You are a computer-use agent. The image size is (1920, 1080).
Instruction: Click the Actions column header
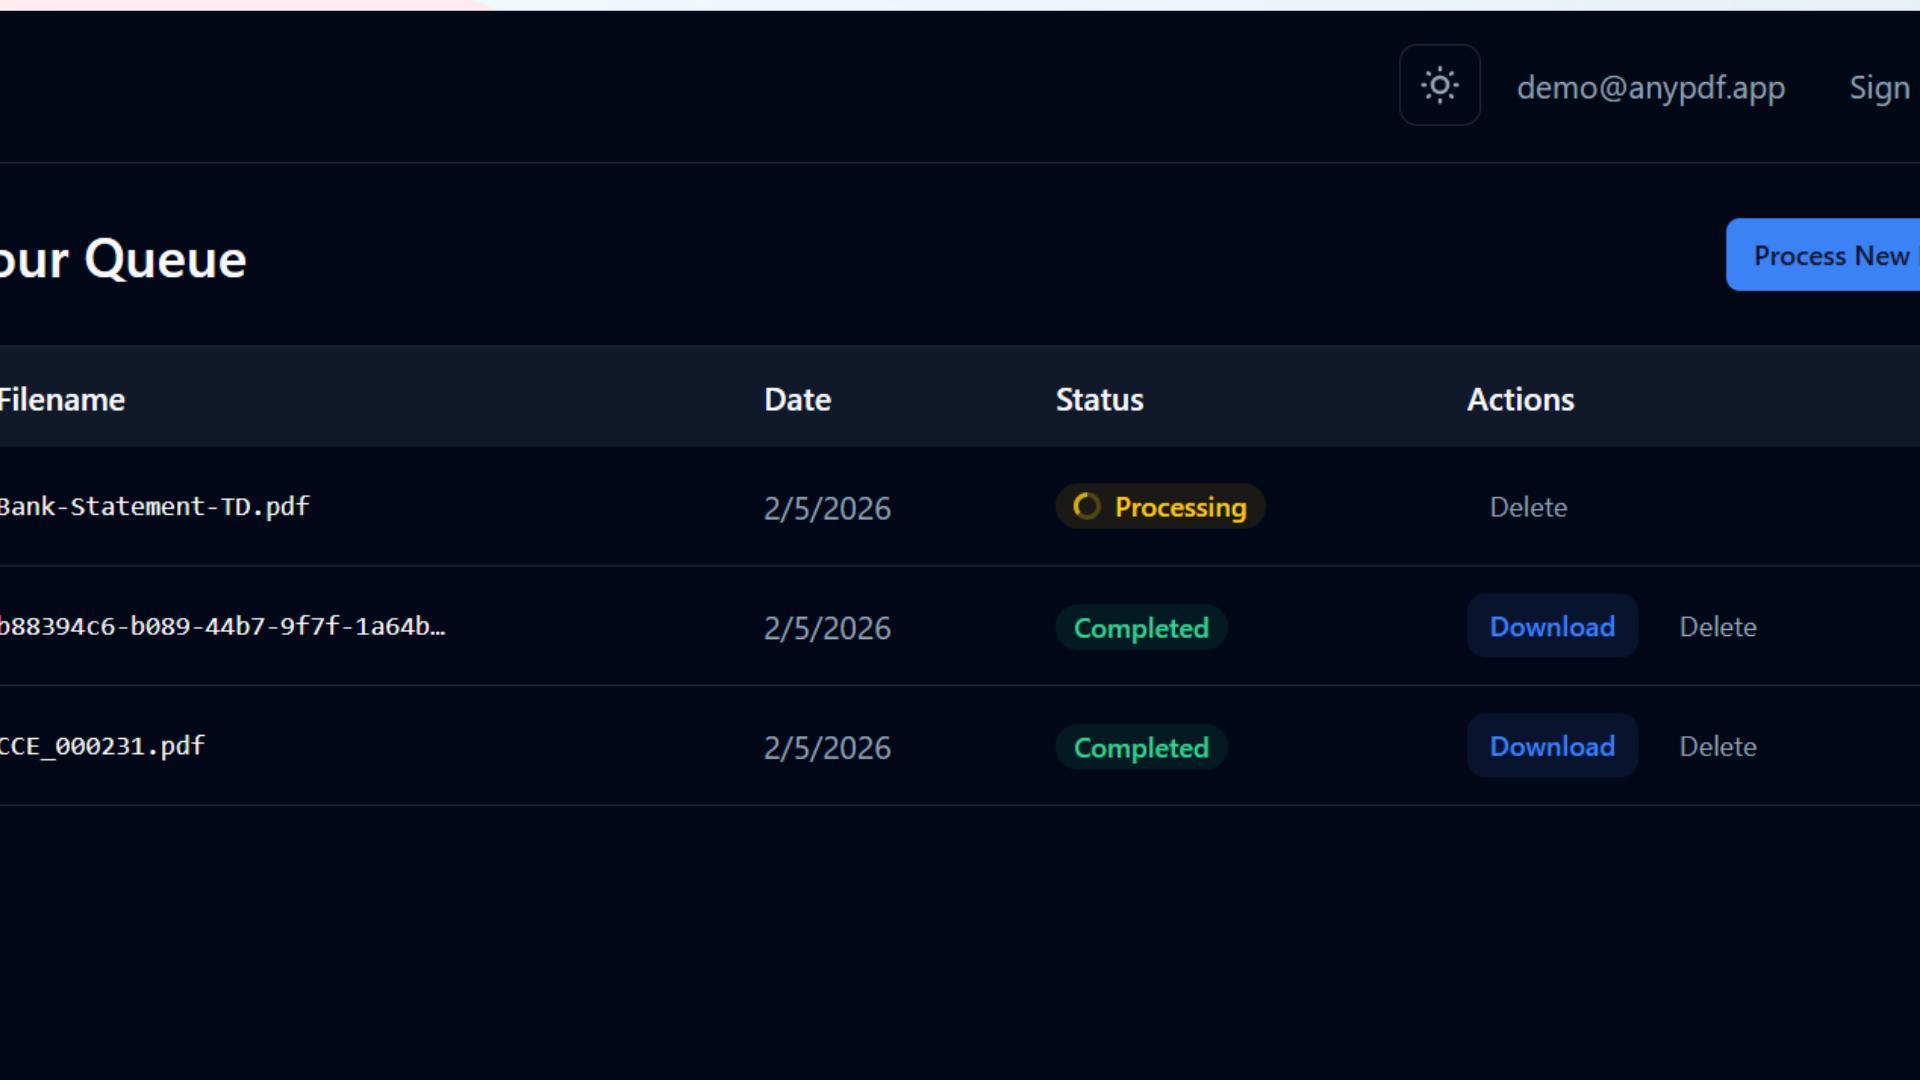[x=1520, y=399]
